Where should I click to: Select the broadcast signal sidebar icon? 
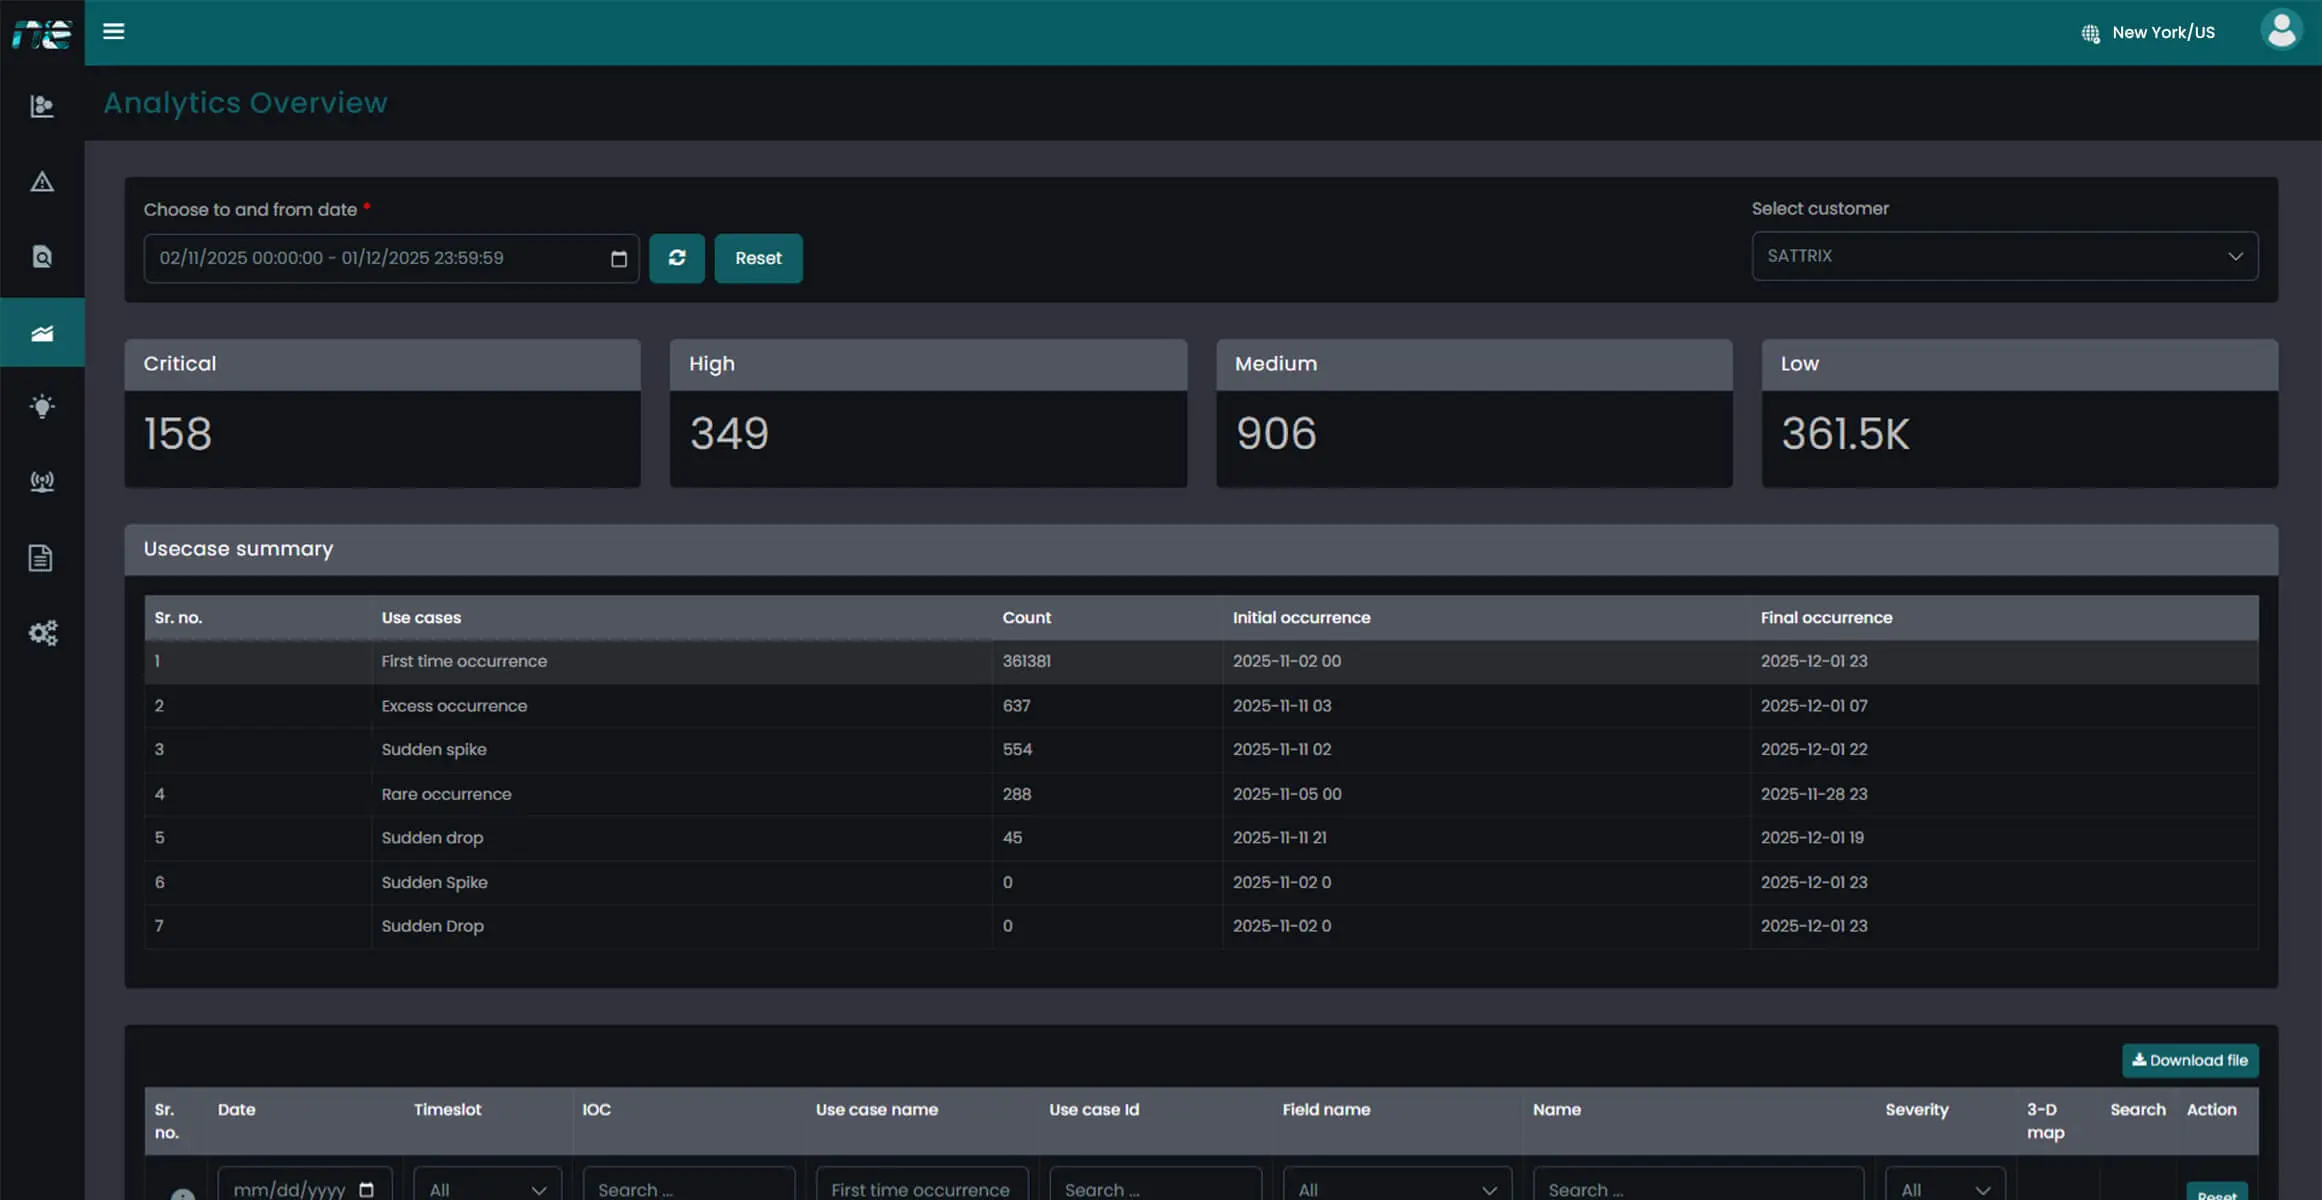(x=42, y=481)
